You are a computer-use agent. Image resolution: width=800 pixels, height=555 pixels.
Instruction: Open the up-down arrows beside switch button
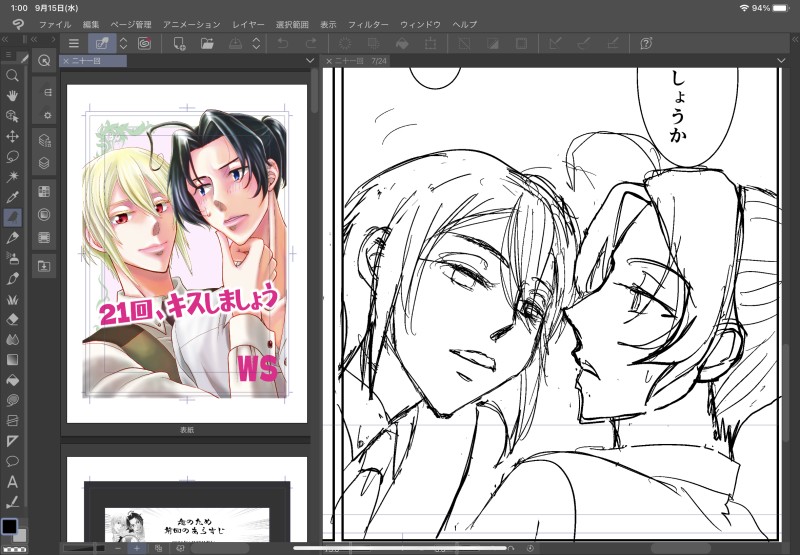coord(123,44)
